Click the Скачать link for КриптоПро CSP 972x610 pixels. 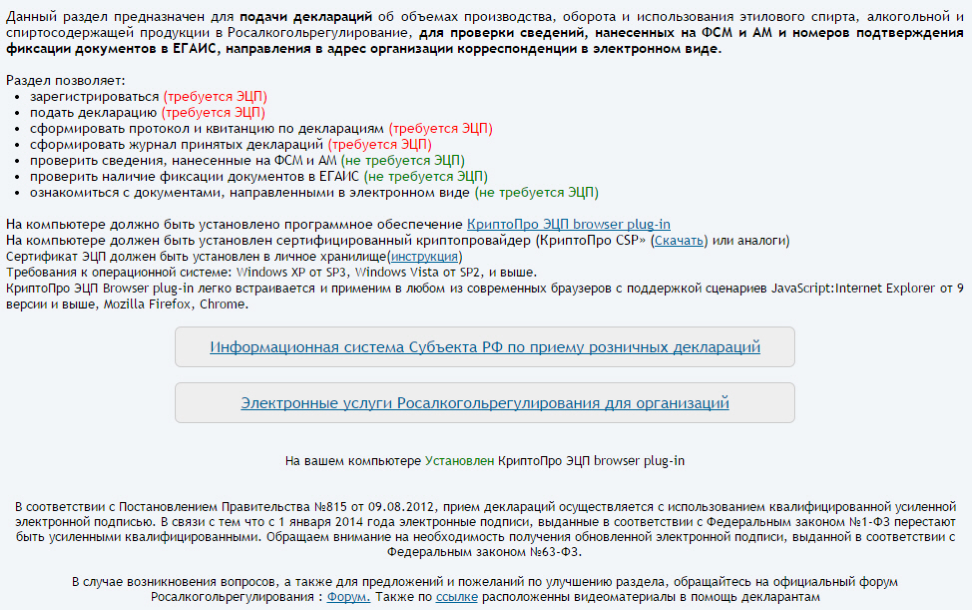coord(679,240)
